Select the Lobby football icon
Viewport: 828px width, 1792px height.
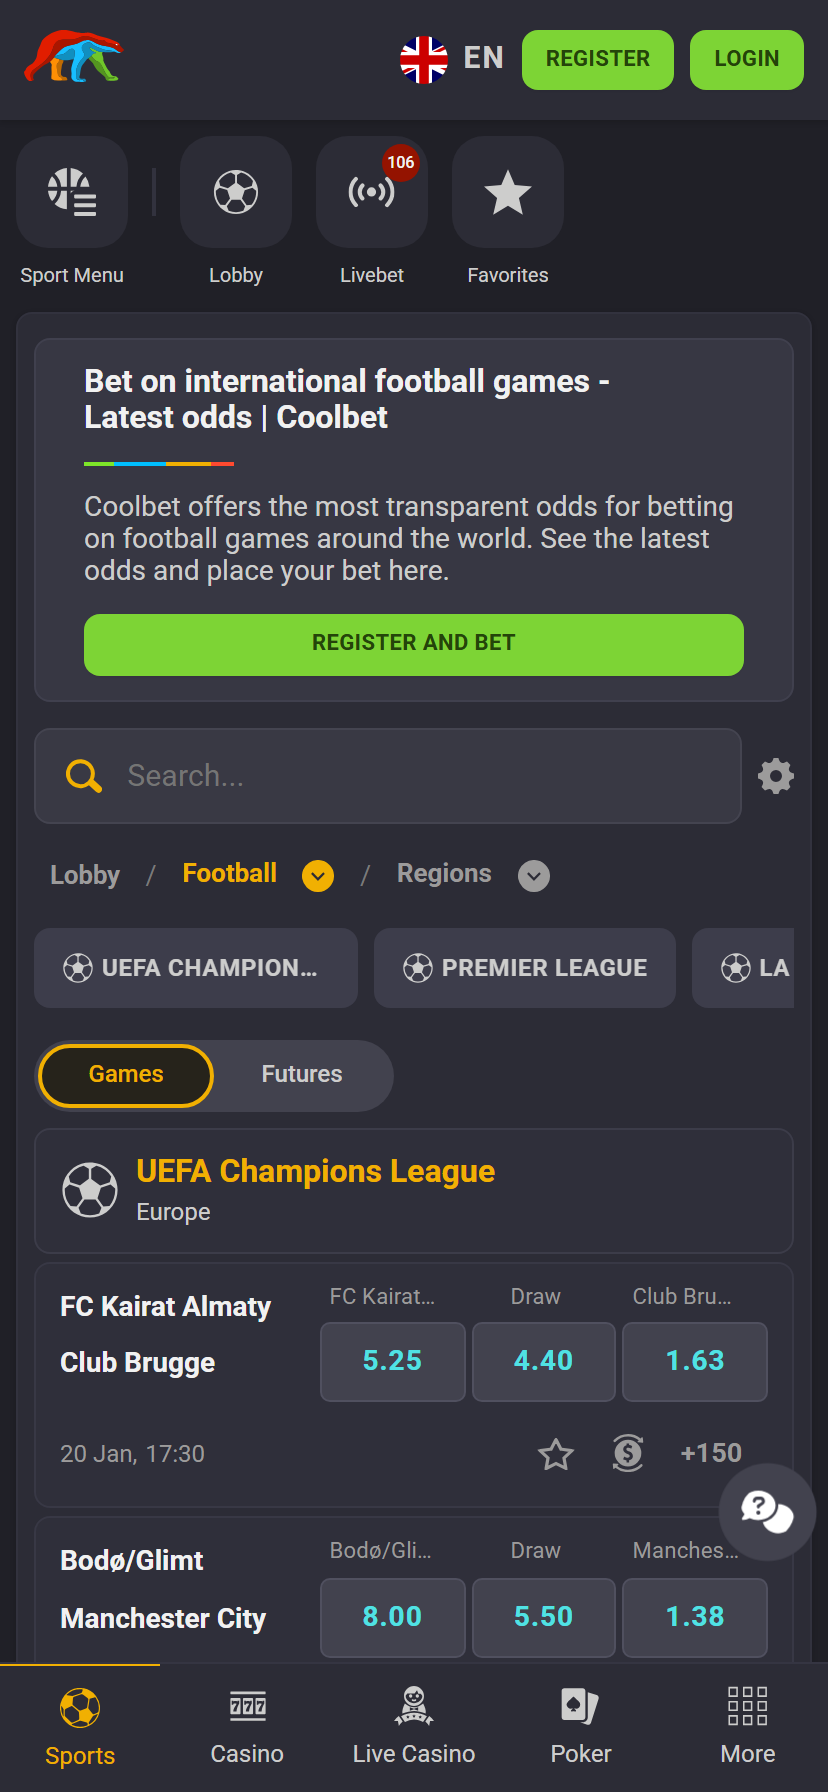tap(235, 192)
